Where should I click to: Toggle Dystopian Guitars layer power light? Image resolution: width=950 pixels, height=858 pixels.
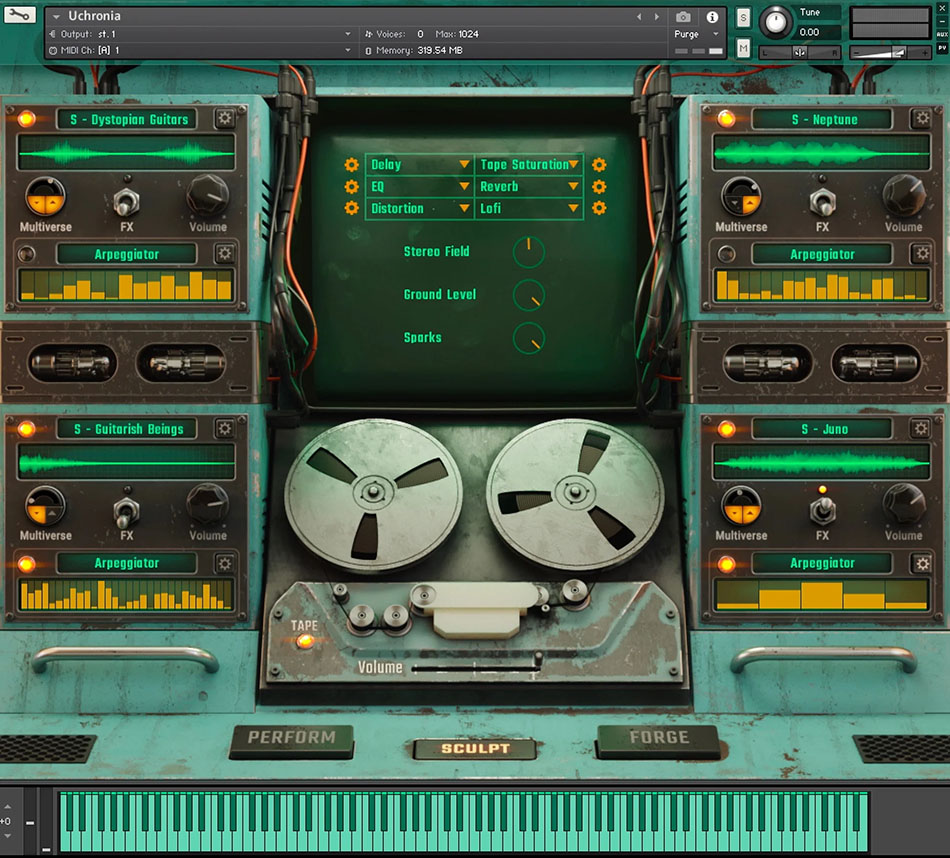(26, 118)
